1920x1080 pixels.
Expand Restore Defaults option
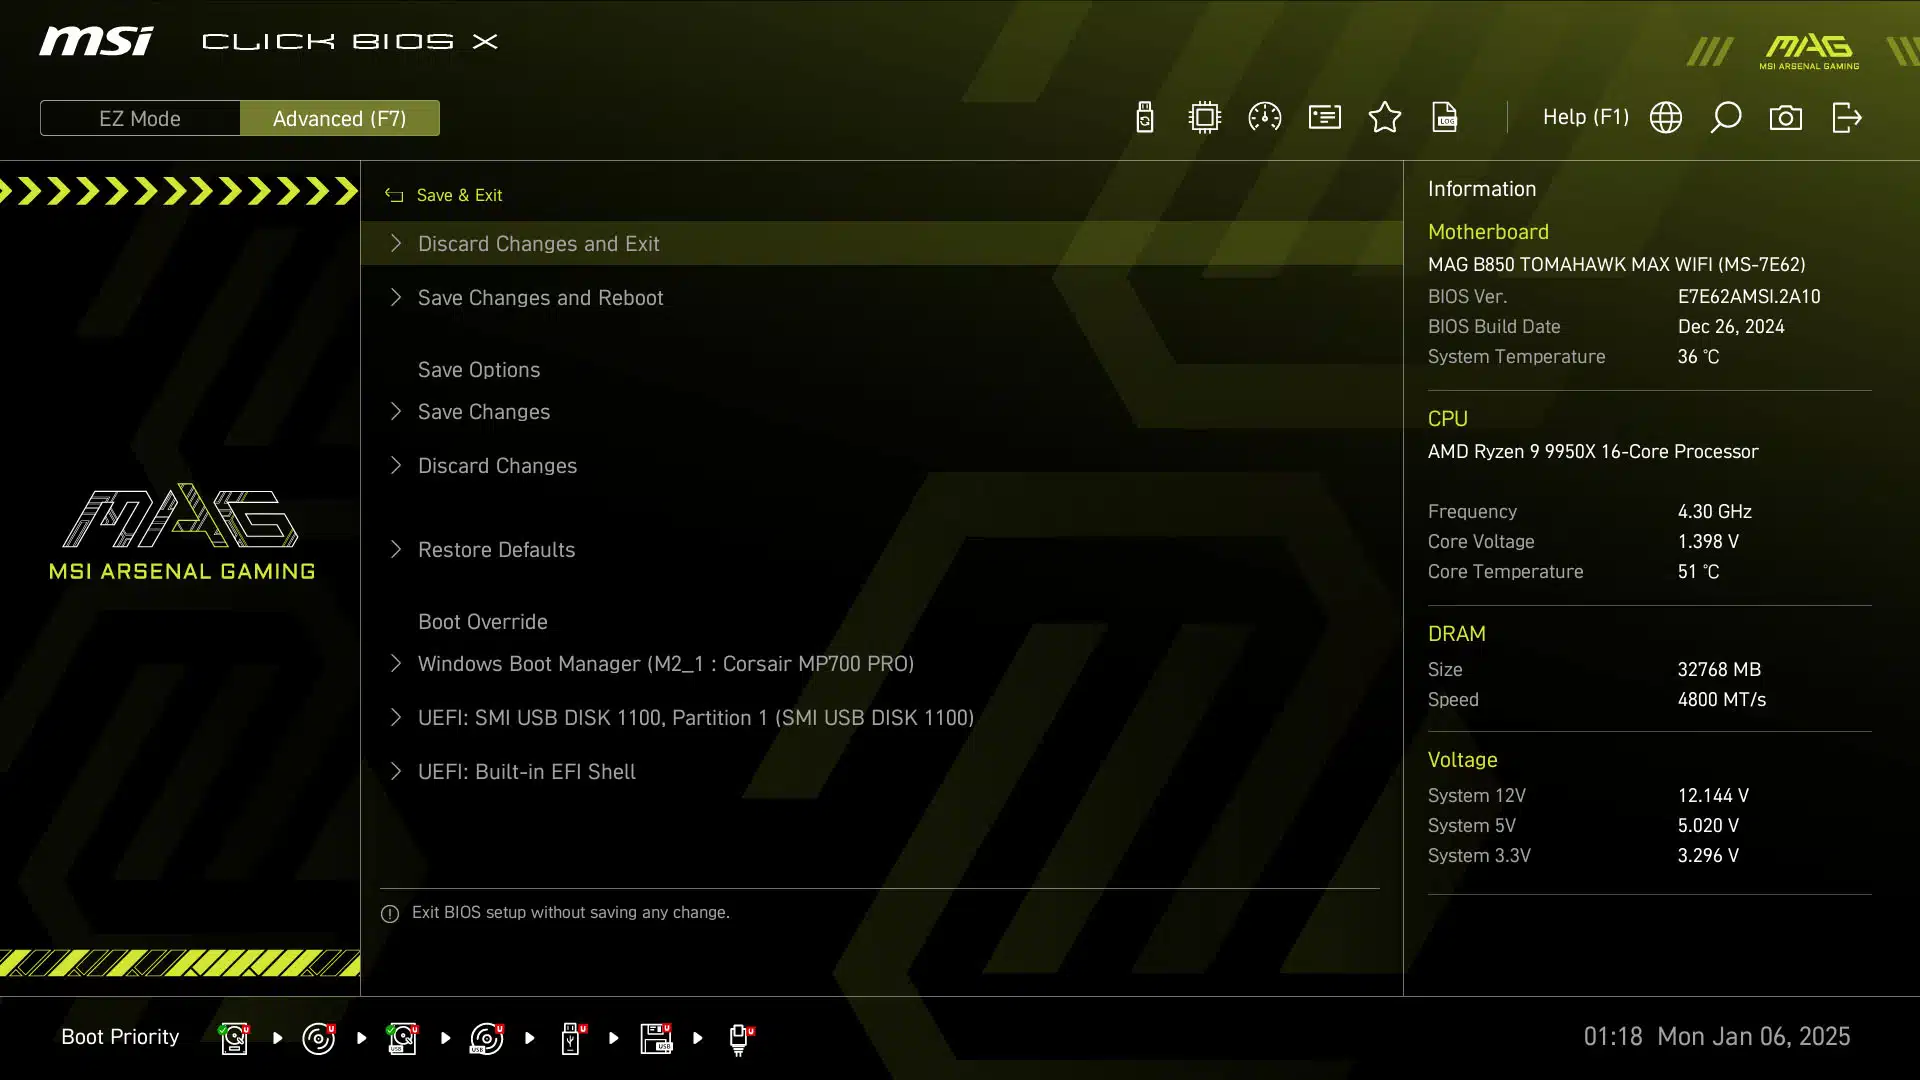click(496, 550)
